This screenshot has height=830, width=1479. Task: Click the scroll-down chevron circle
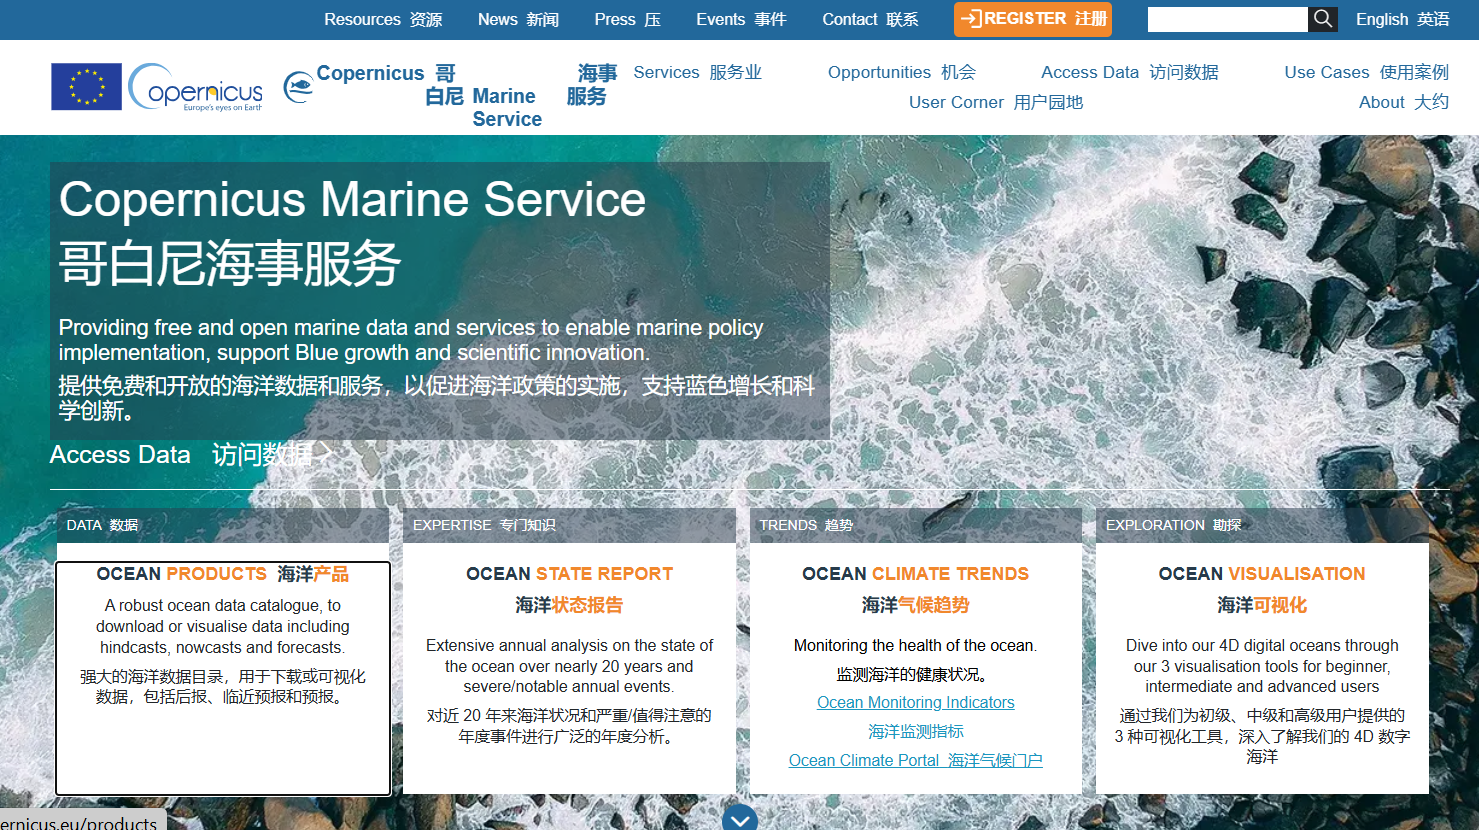tap(740, 818)
